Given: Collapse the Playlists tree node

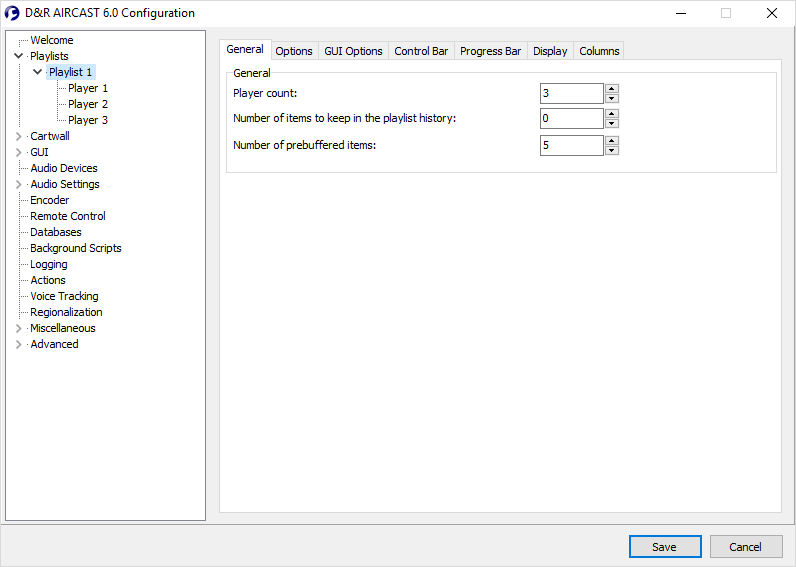Looking at the screenshot, I should point(18,56).
